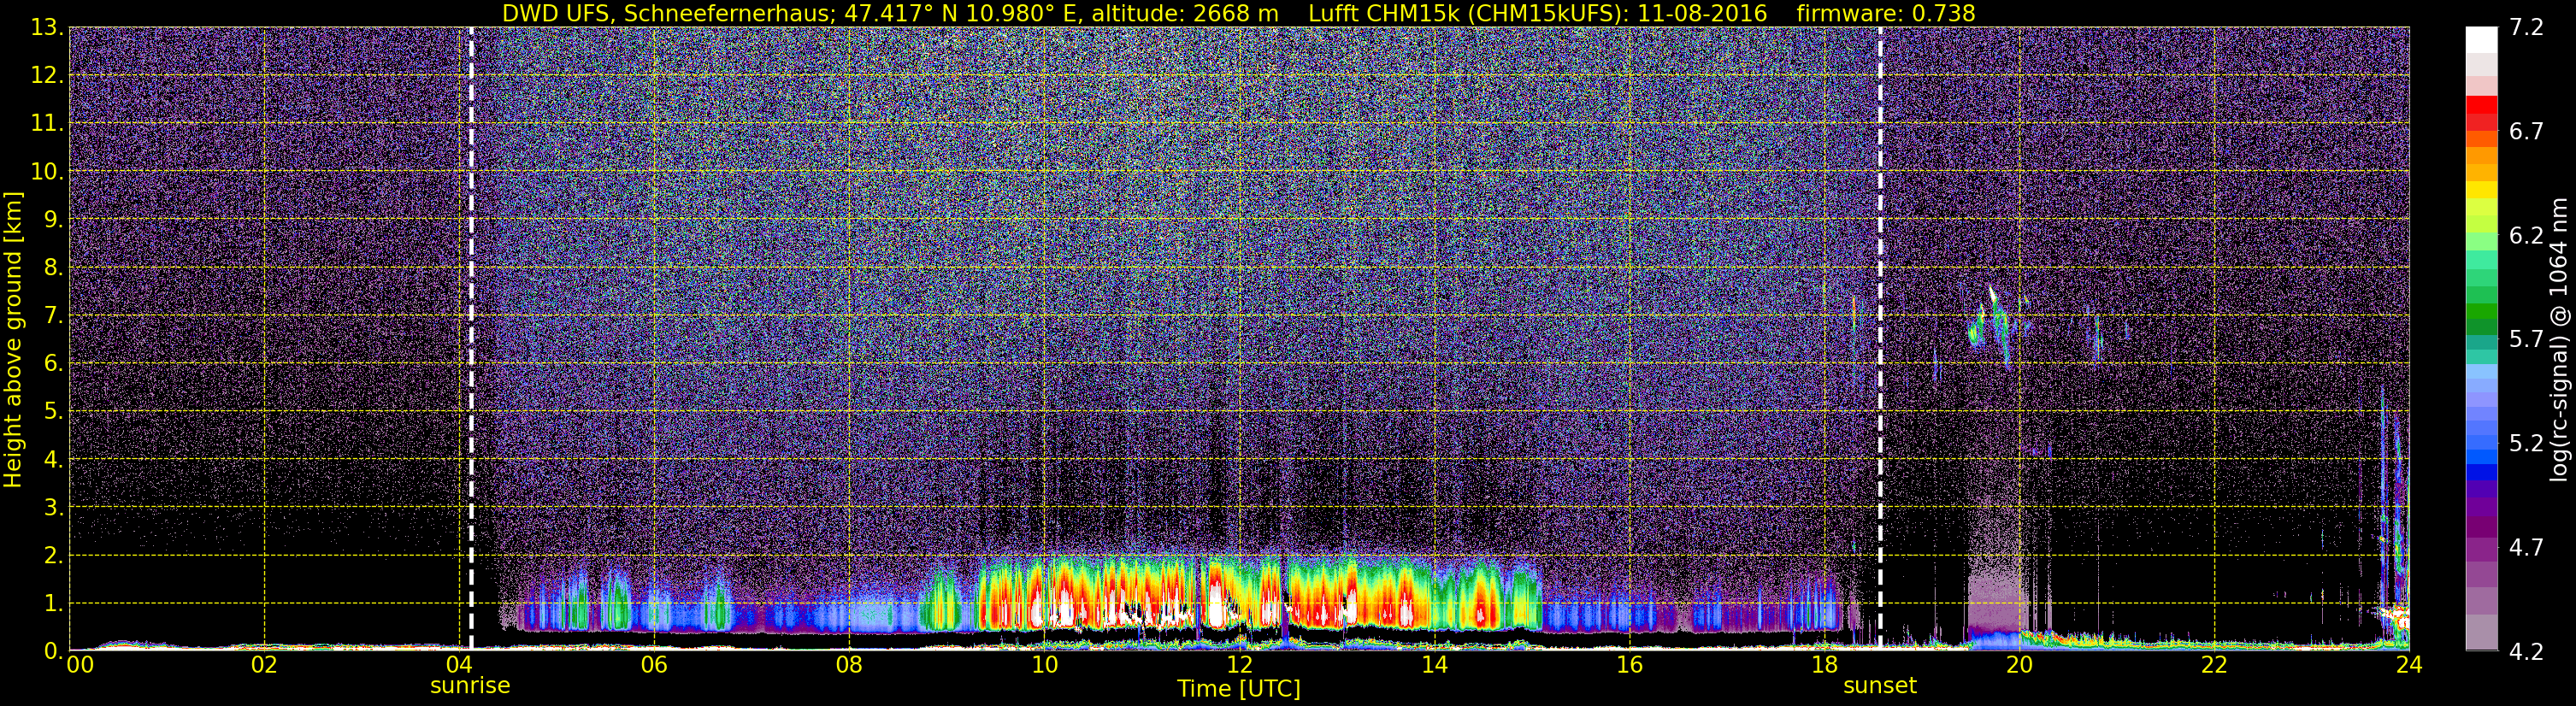Screen dimensions: 2576x706
Task: Click colorbar value label '5.2'
Action: tap(2526, 443)
